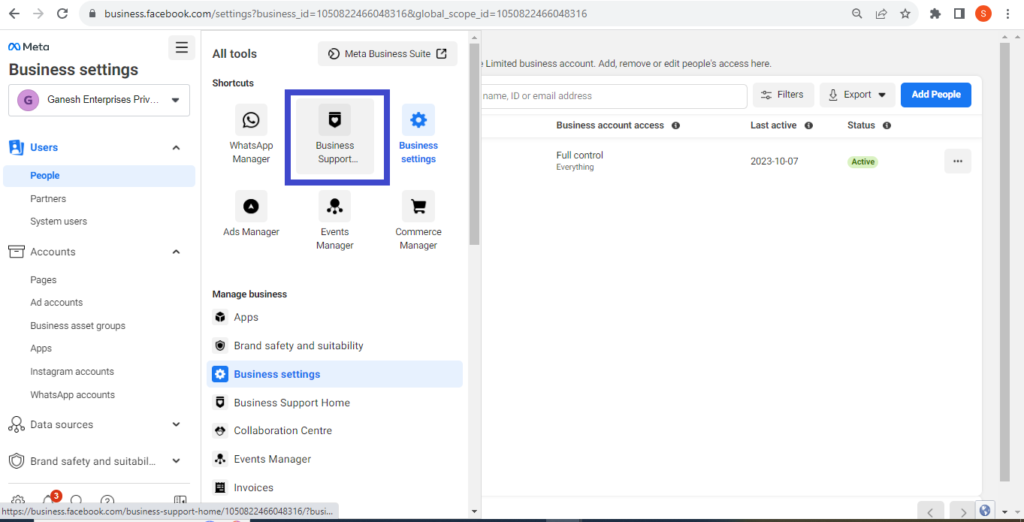Open System users in sidebar
The width and height of the screenshot is (1024, 522).
58,221
